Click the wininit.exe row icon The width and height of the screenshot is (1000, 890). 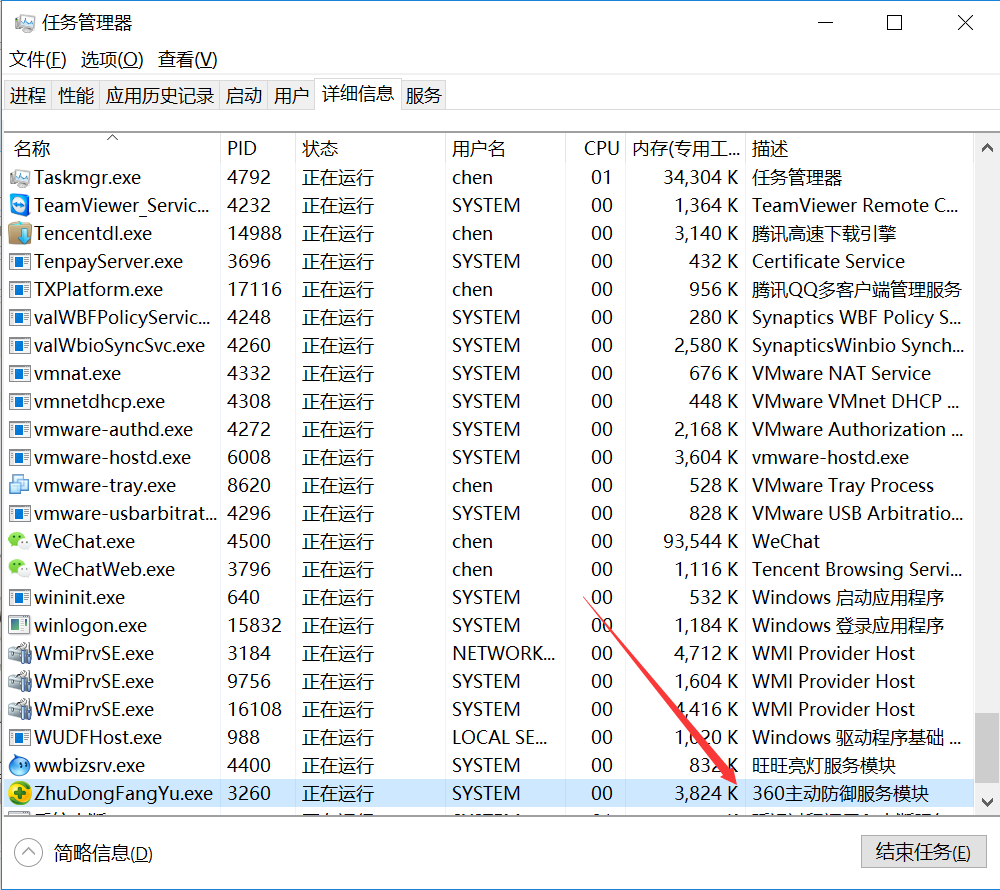coord(20,597)
